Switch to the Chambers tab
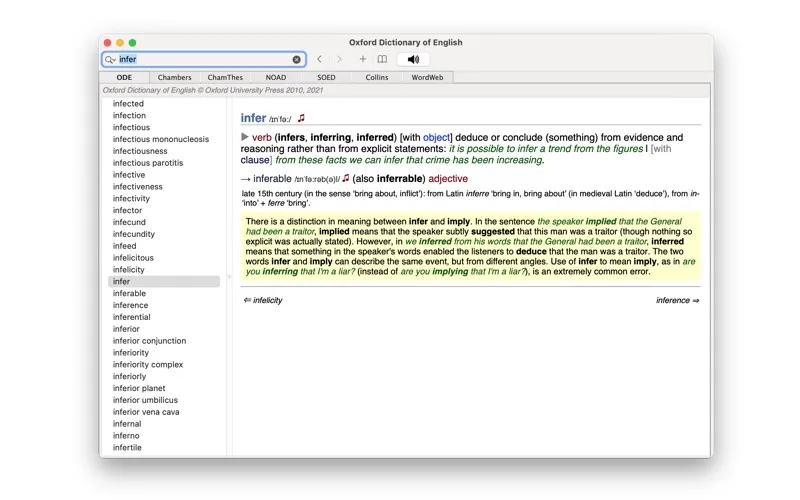Screen dimensions: 800x500 174,78
